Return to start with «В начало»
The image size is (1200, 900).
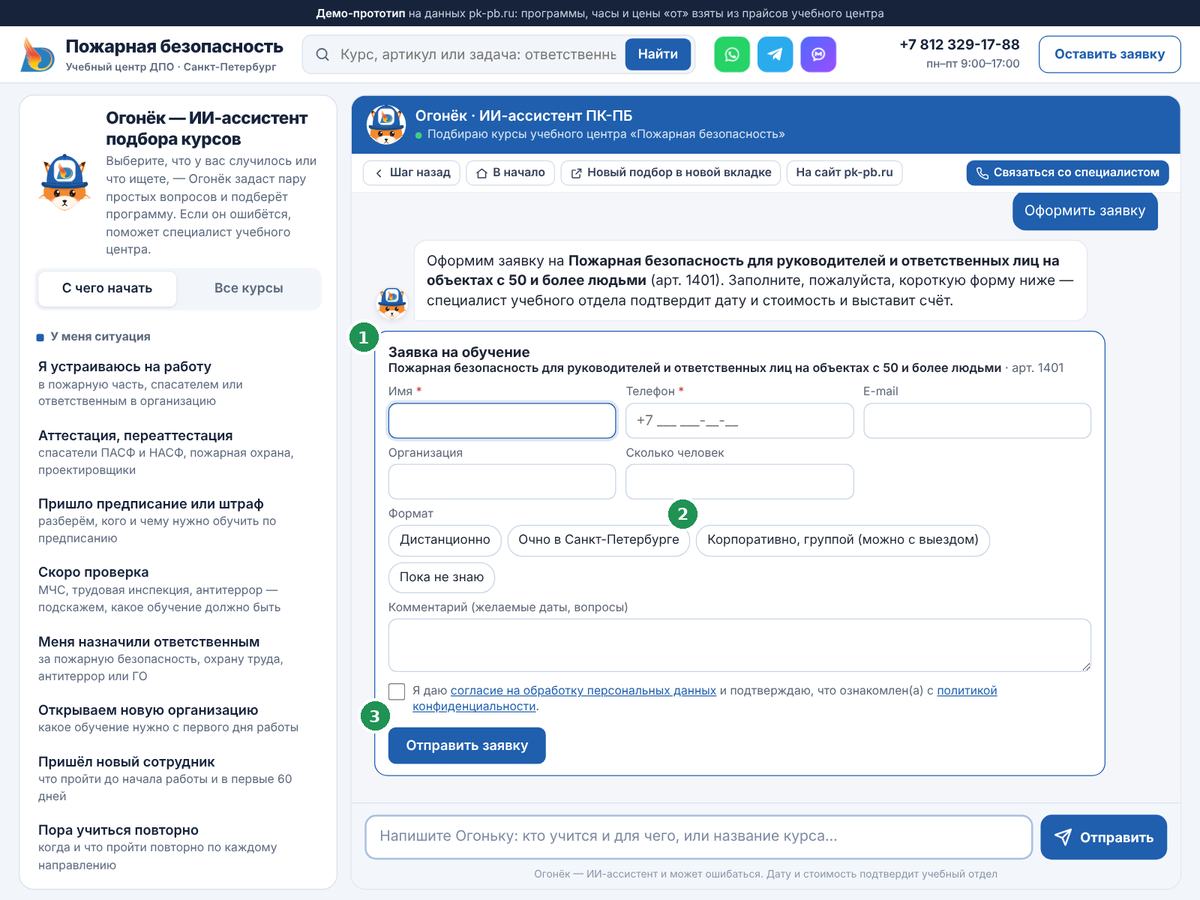[511, 172]
